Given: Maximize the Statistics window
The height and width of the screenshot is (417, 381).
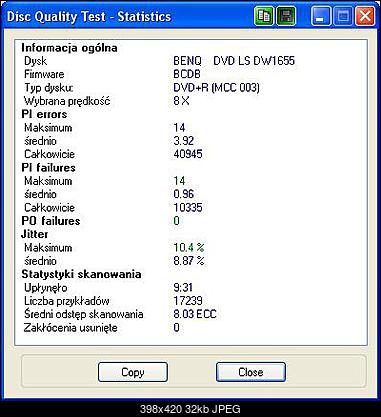Looking at the screenshot, I should coord(343,16).
